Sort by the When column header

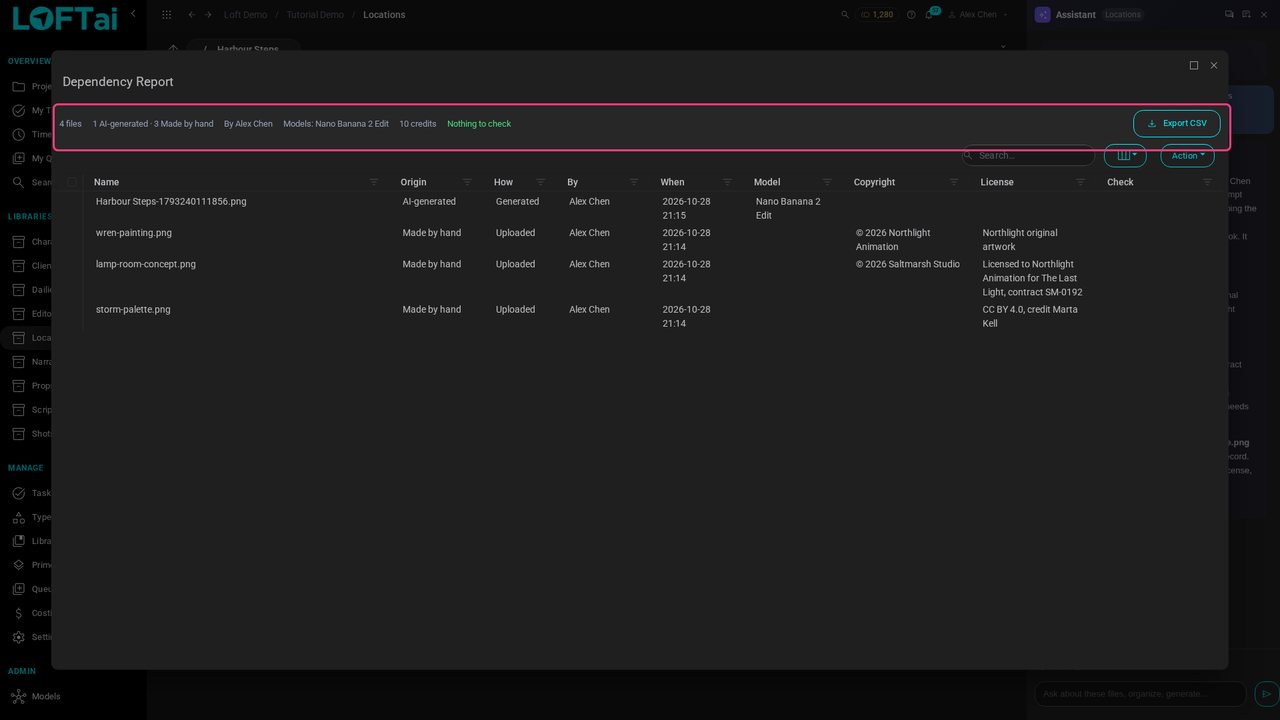click(672, 182)
